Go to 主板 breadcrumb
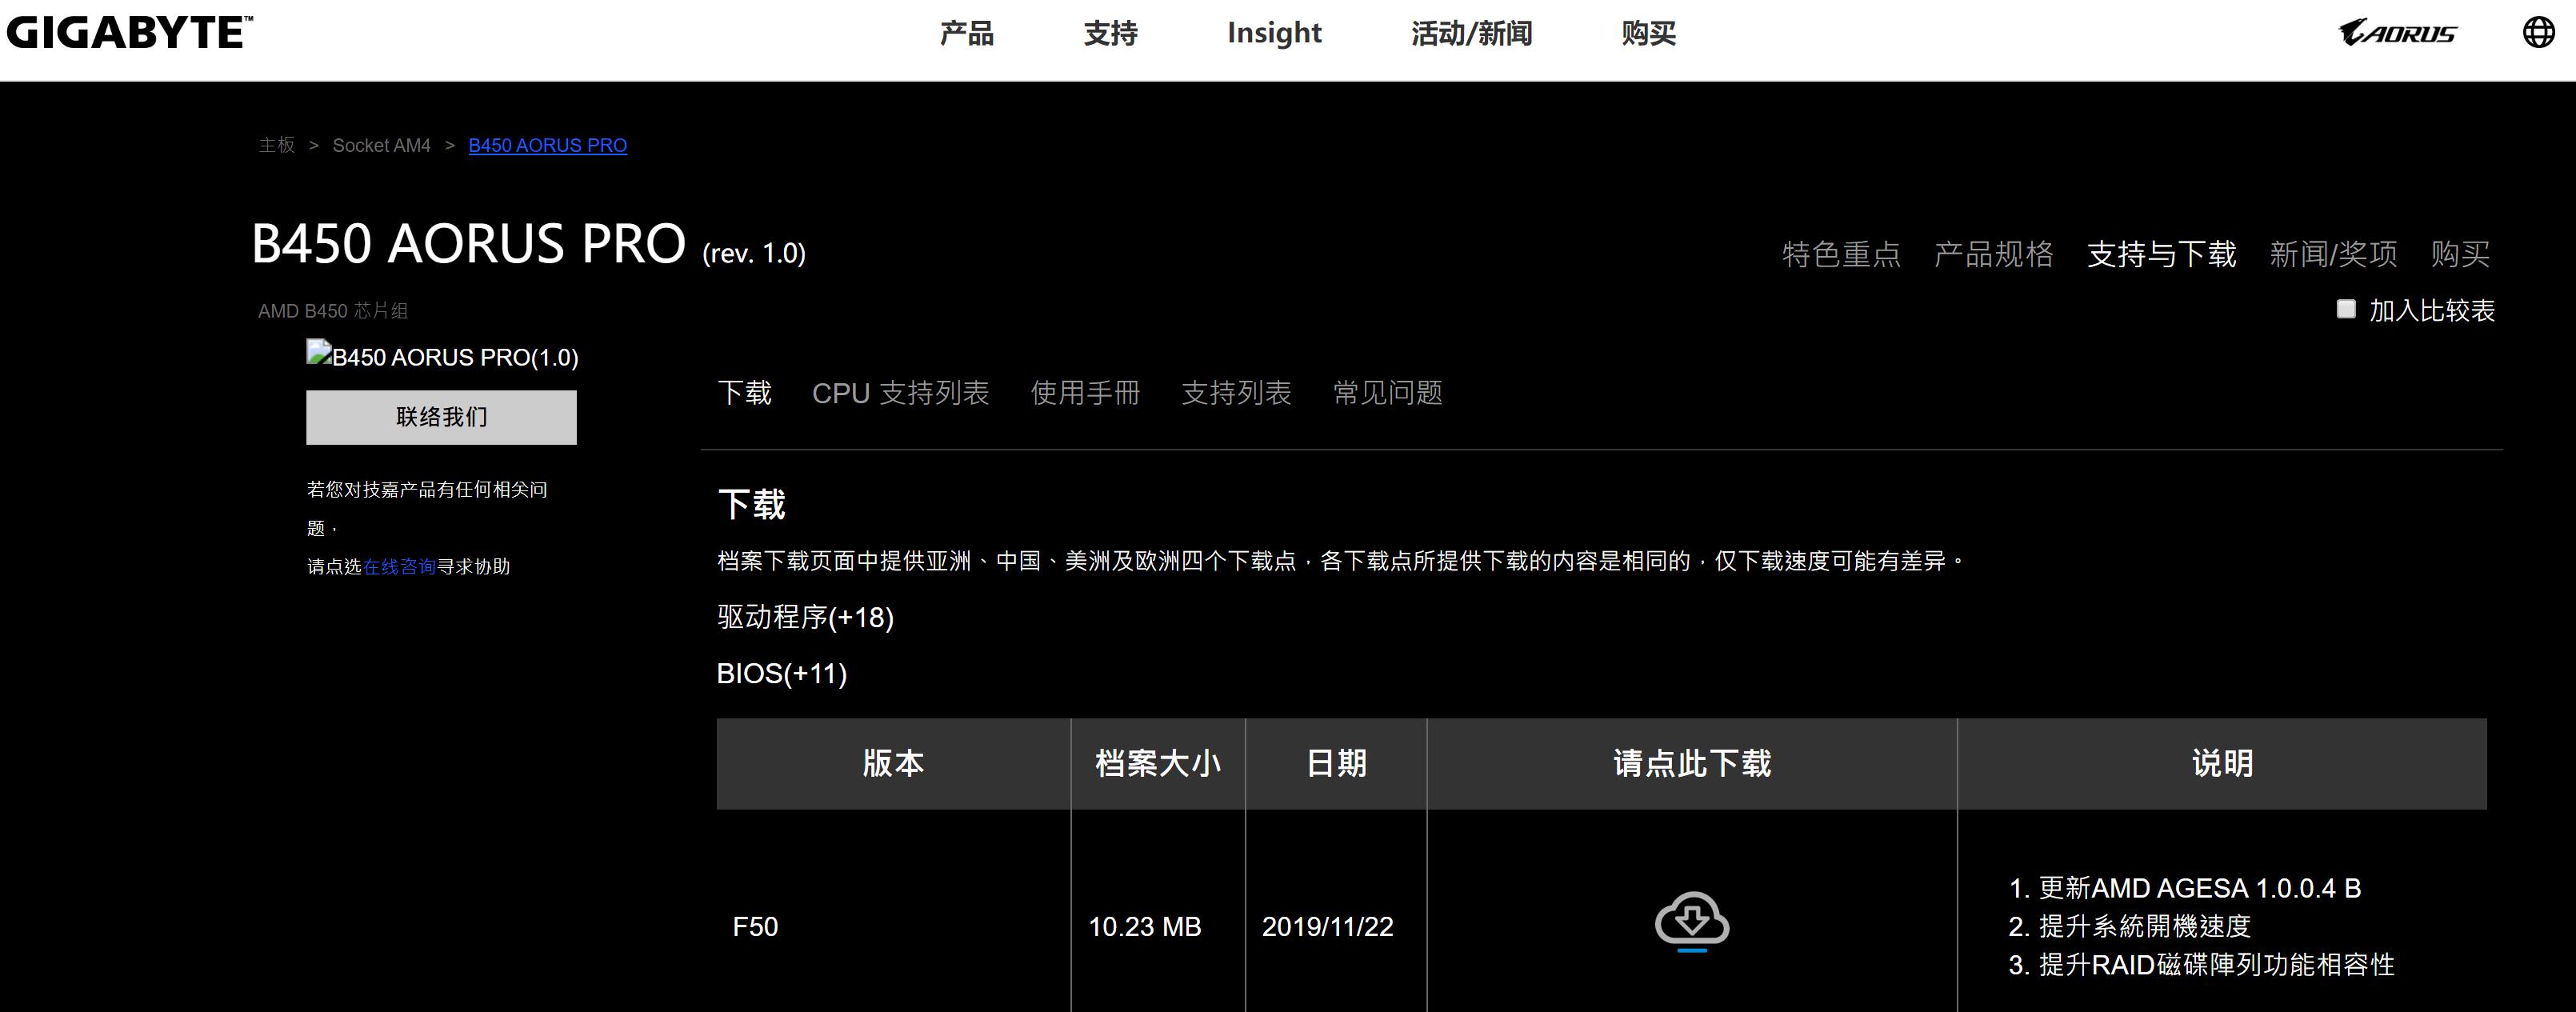The image size is (2576, 1012). click(x=277, y=146)
